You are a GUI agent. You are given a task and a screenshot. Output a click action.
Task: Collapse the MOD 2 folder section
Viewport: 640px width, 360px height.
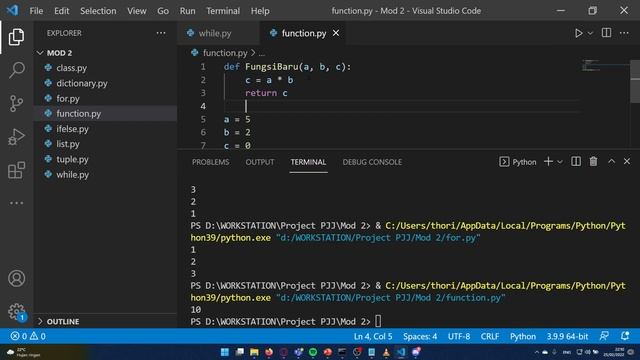pyautogui.click(x=105, y=53)
